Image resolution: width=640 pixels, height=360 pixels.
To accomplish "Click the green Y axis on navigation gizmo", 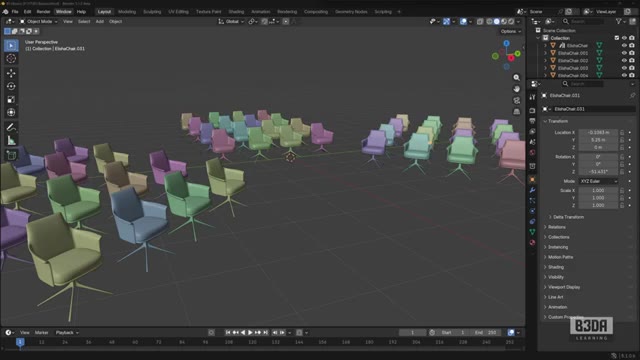I will point(518,53).
